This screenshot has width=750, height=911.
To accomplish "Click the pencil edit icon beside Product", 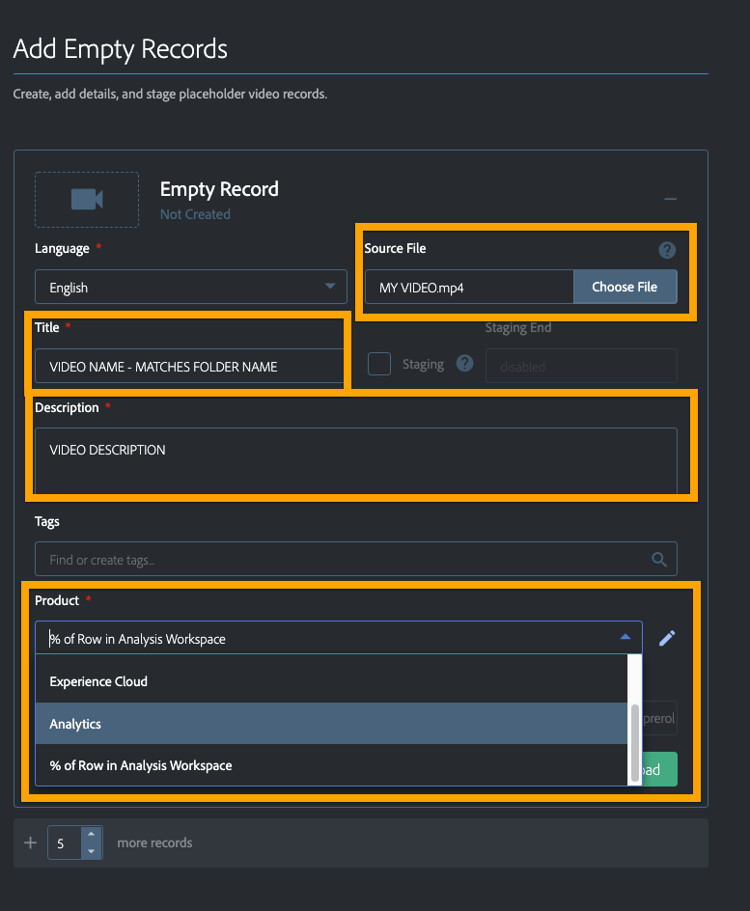I will click(667, 639).
